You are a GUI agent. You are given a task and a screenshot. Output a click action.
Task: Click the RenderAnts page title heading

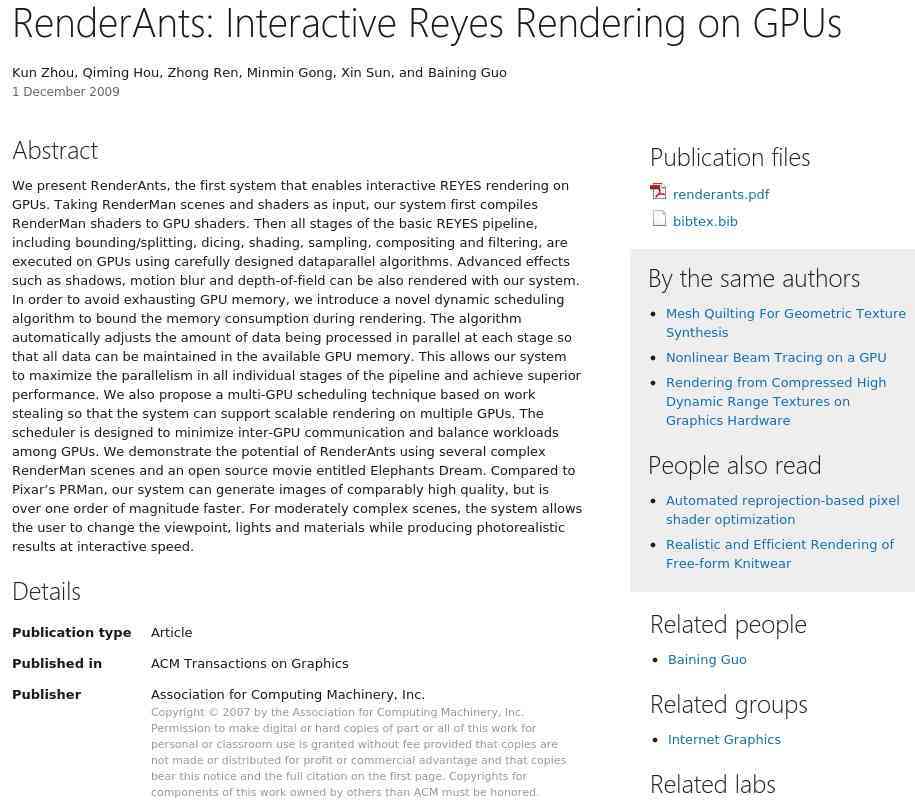[426, 24]
